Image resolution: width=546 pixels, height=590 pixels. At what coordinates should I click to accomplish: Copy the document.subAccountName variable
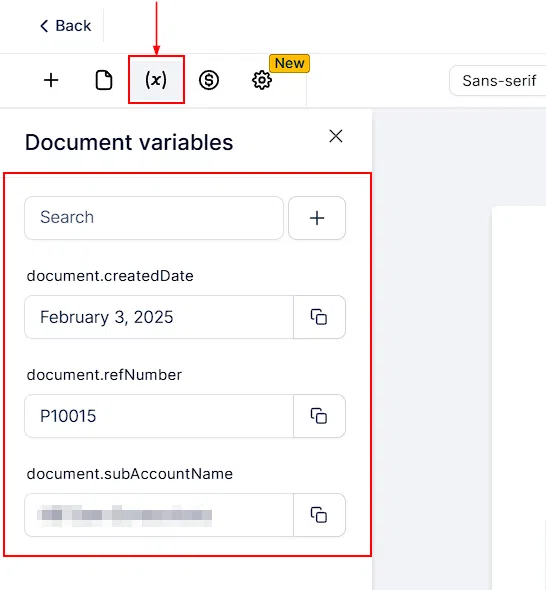319,515
